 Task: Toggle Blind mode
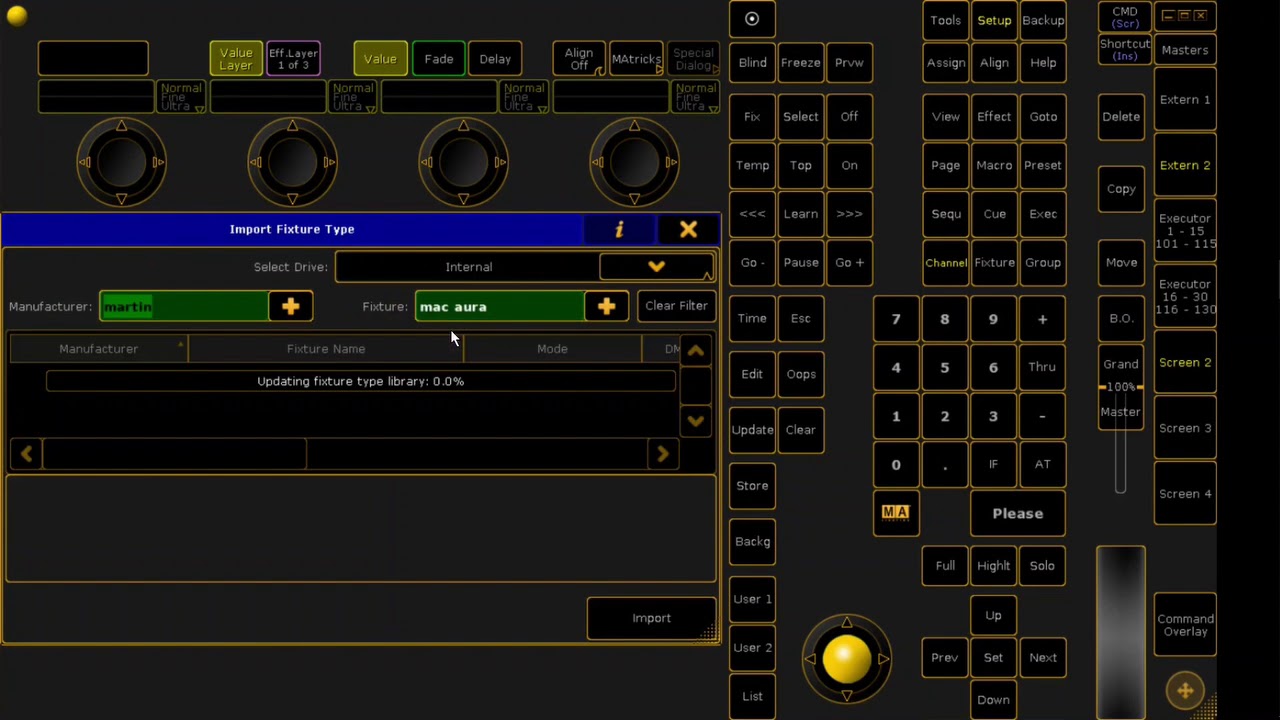752,63
